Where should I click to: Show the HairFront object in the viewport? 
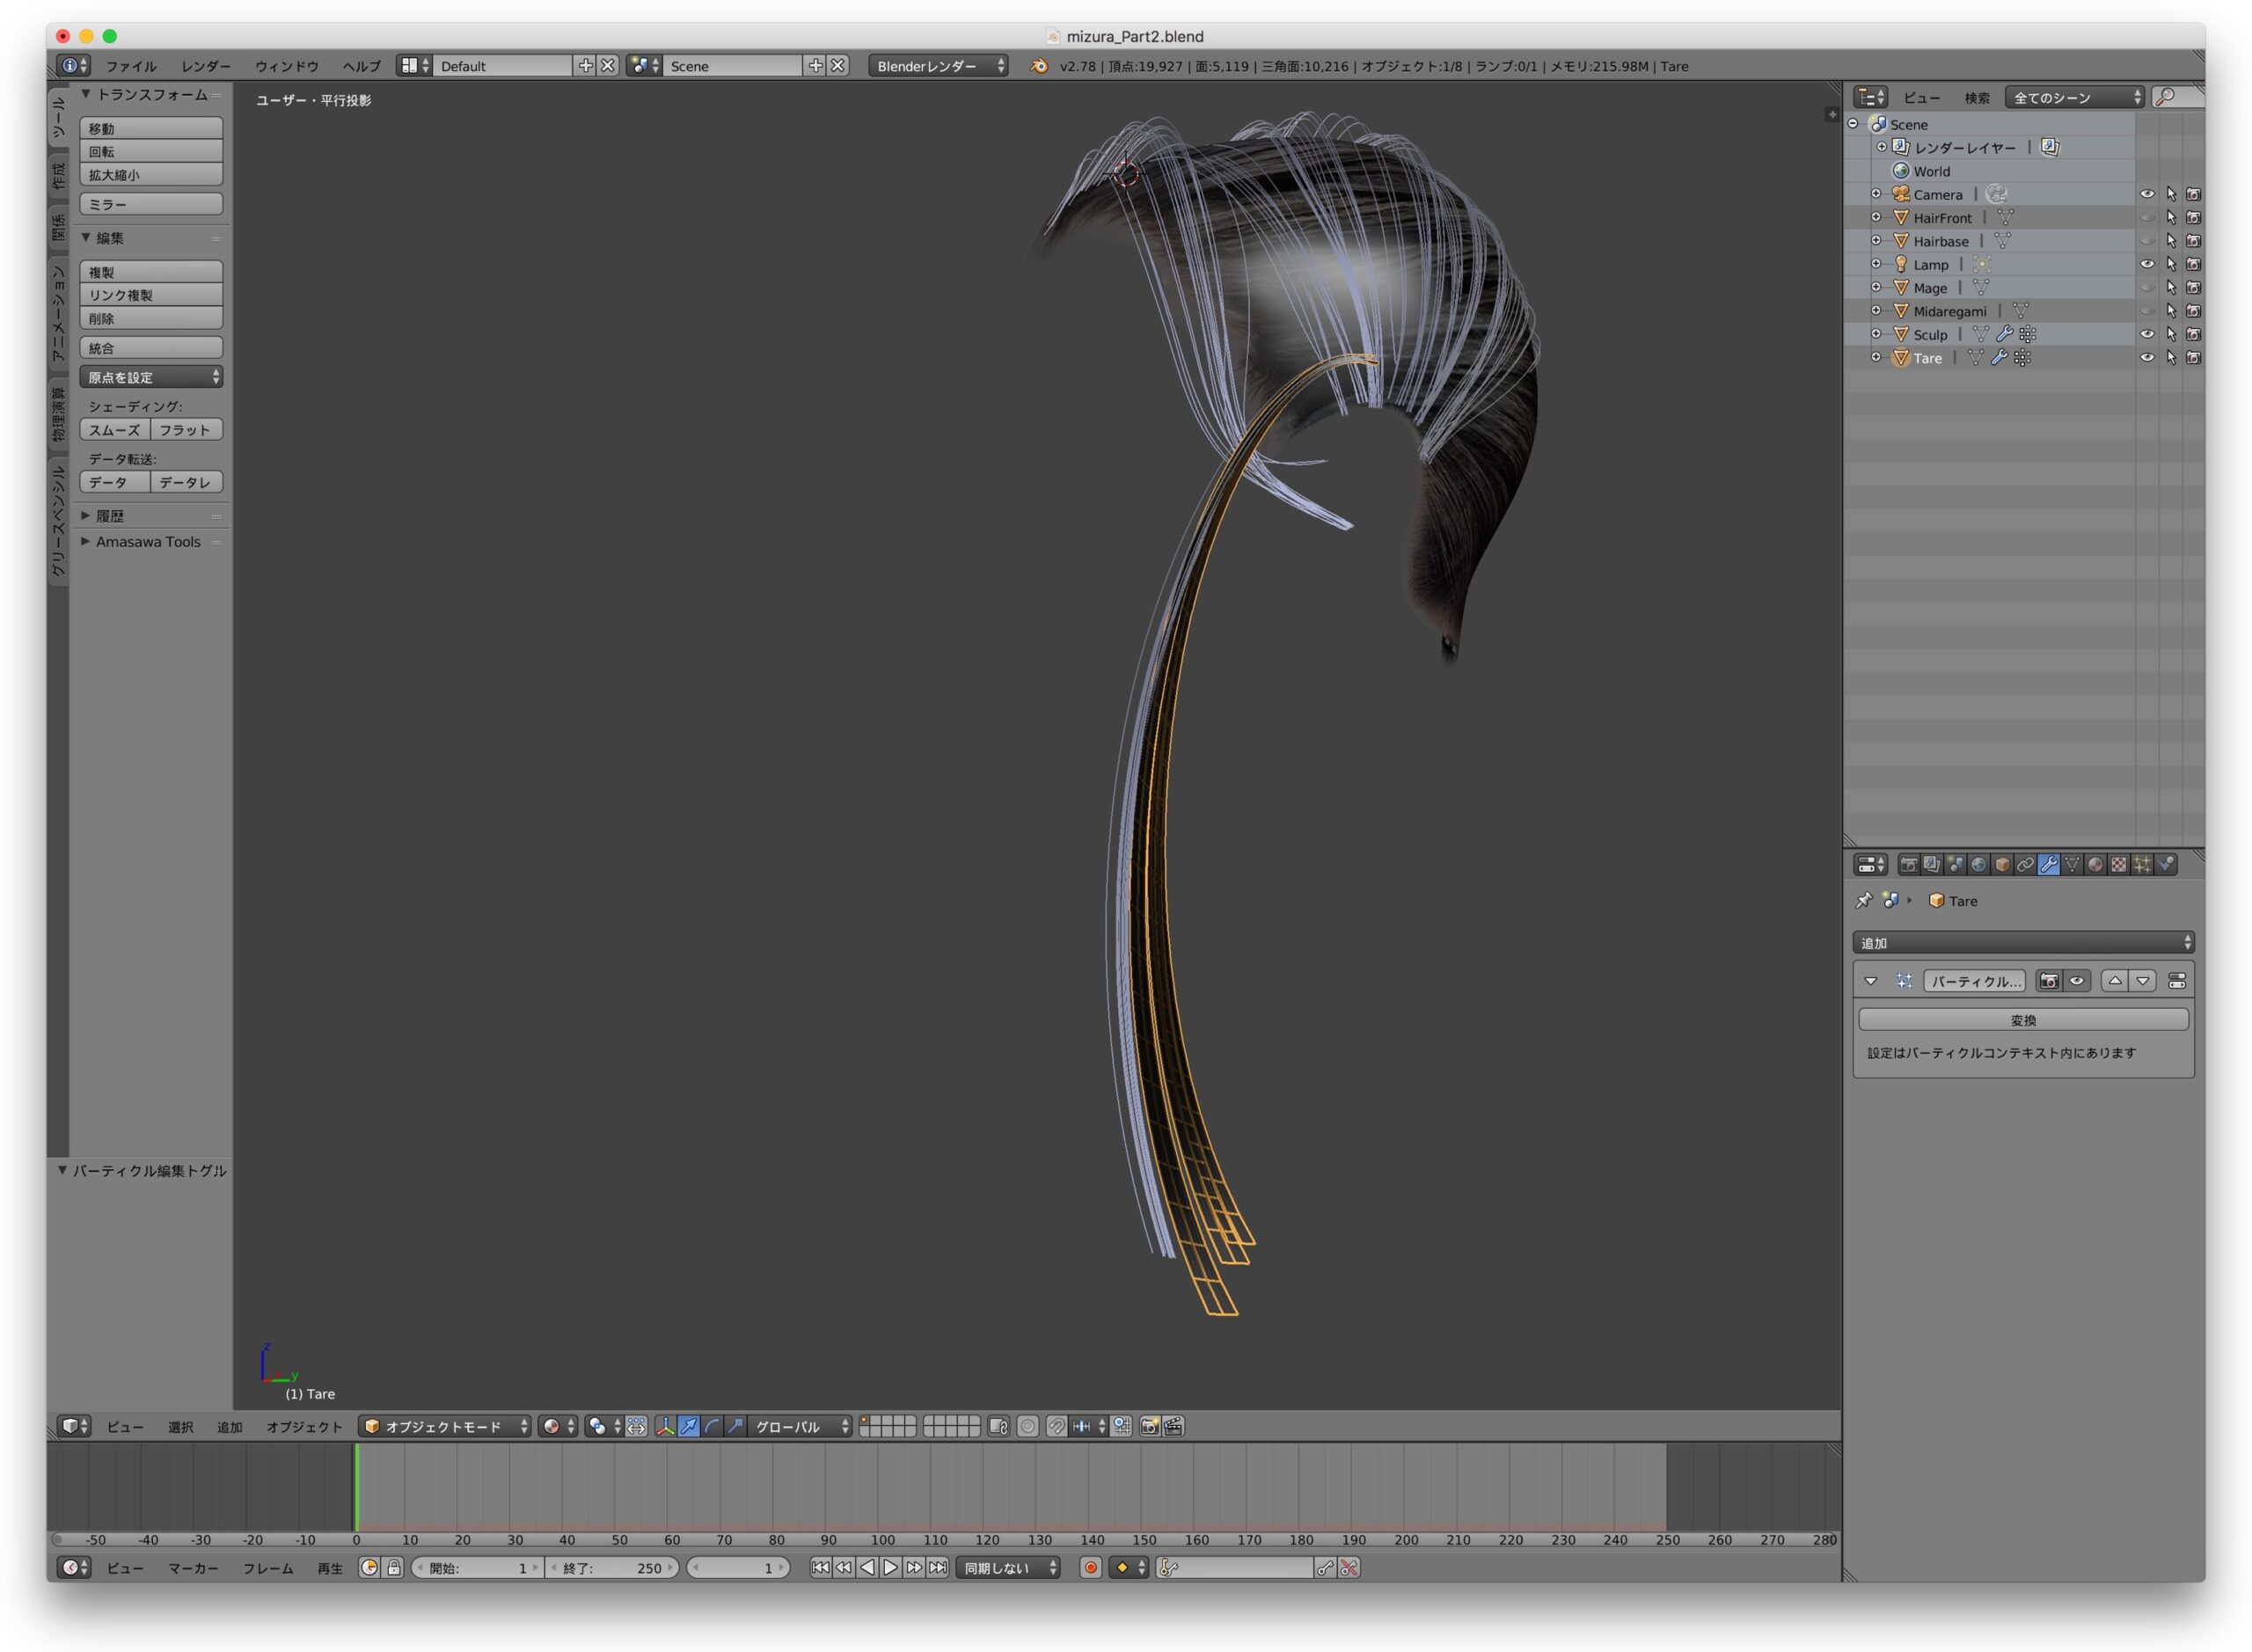click(2146, 218)
